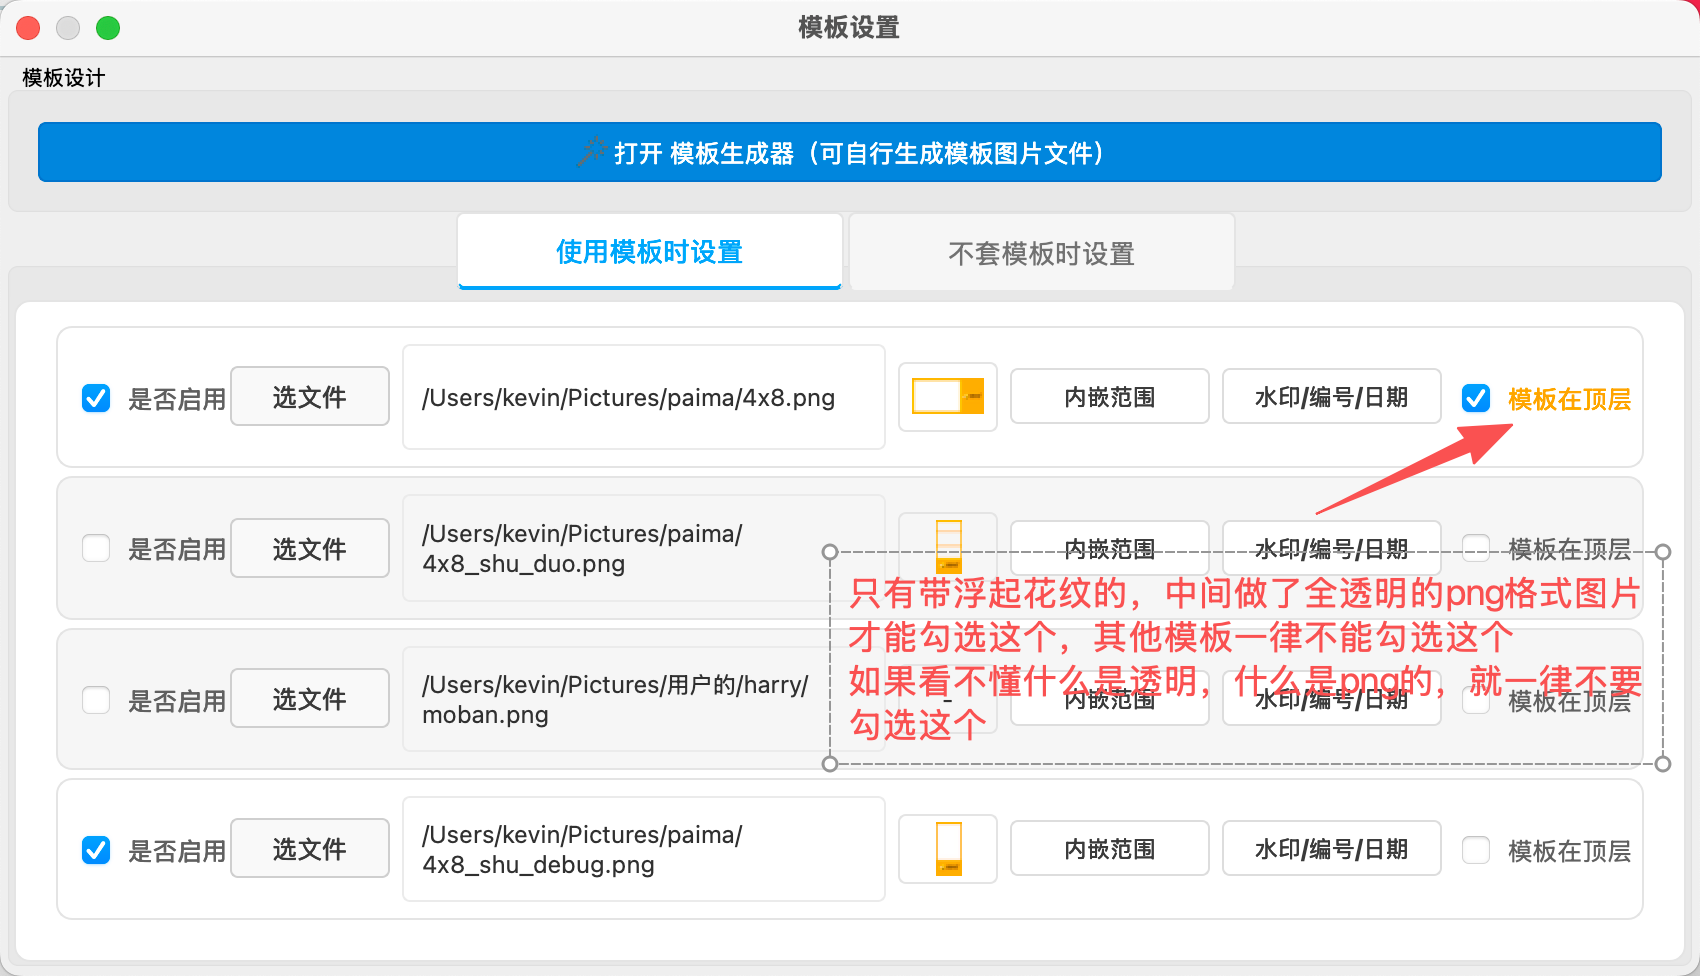This screenshot has width=1700, height=976.
Task: Uncheck 模板在顶层 for the 4x8.png row
Action: point(1476,398)
